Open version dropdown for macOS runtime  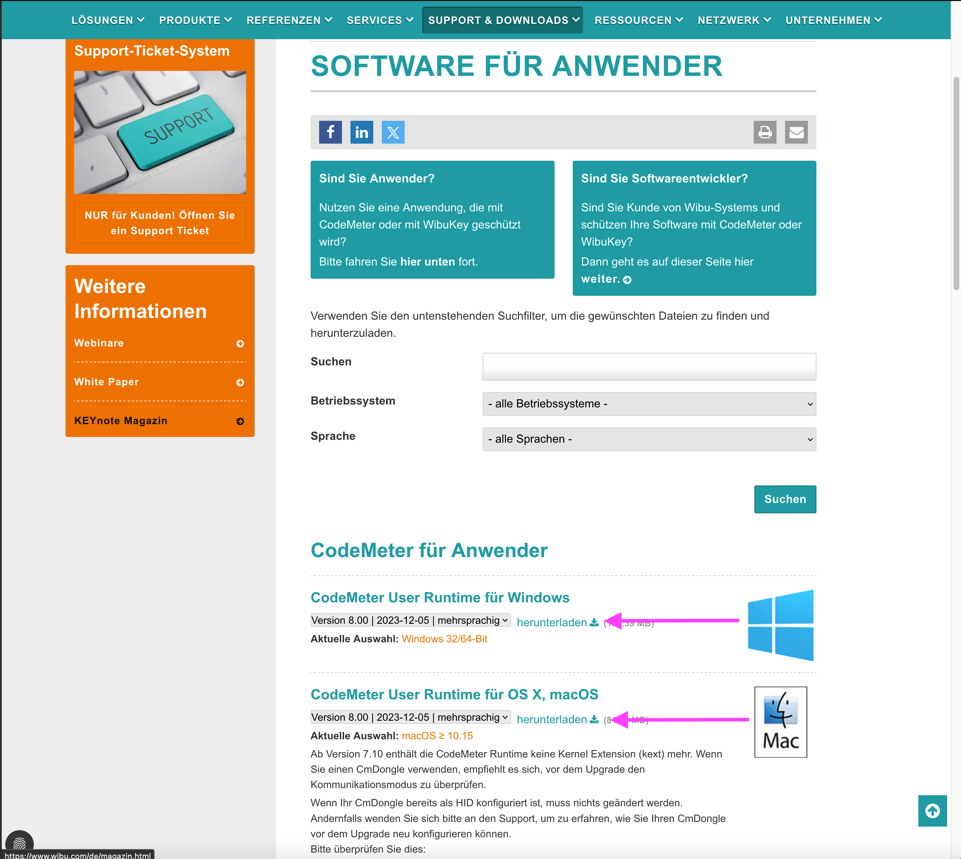tap(410, 717)
